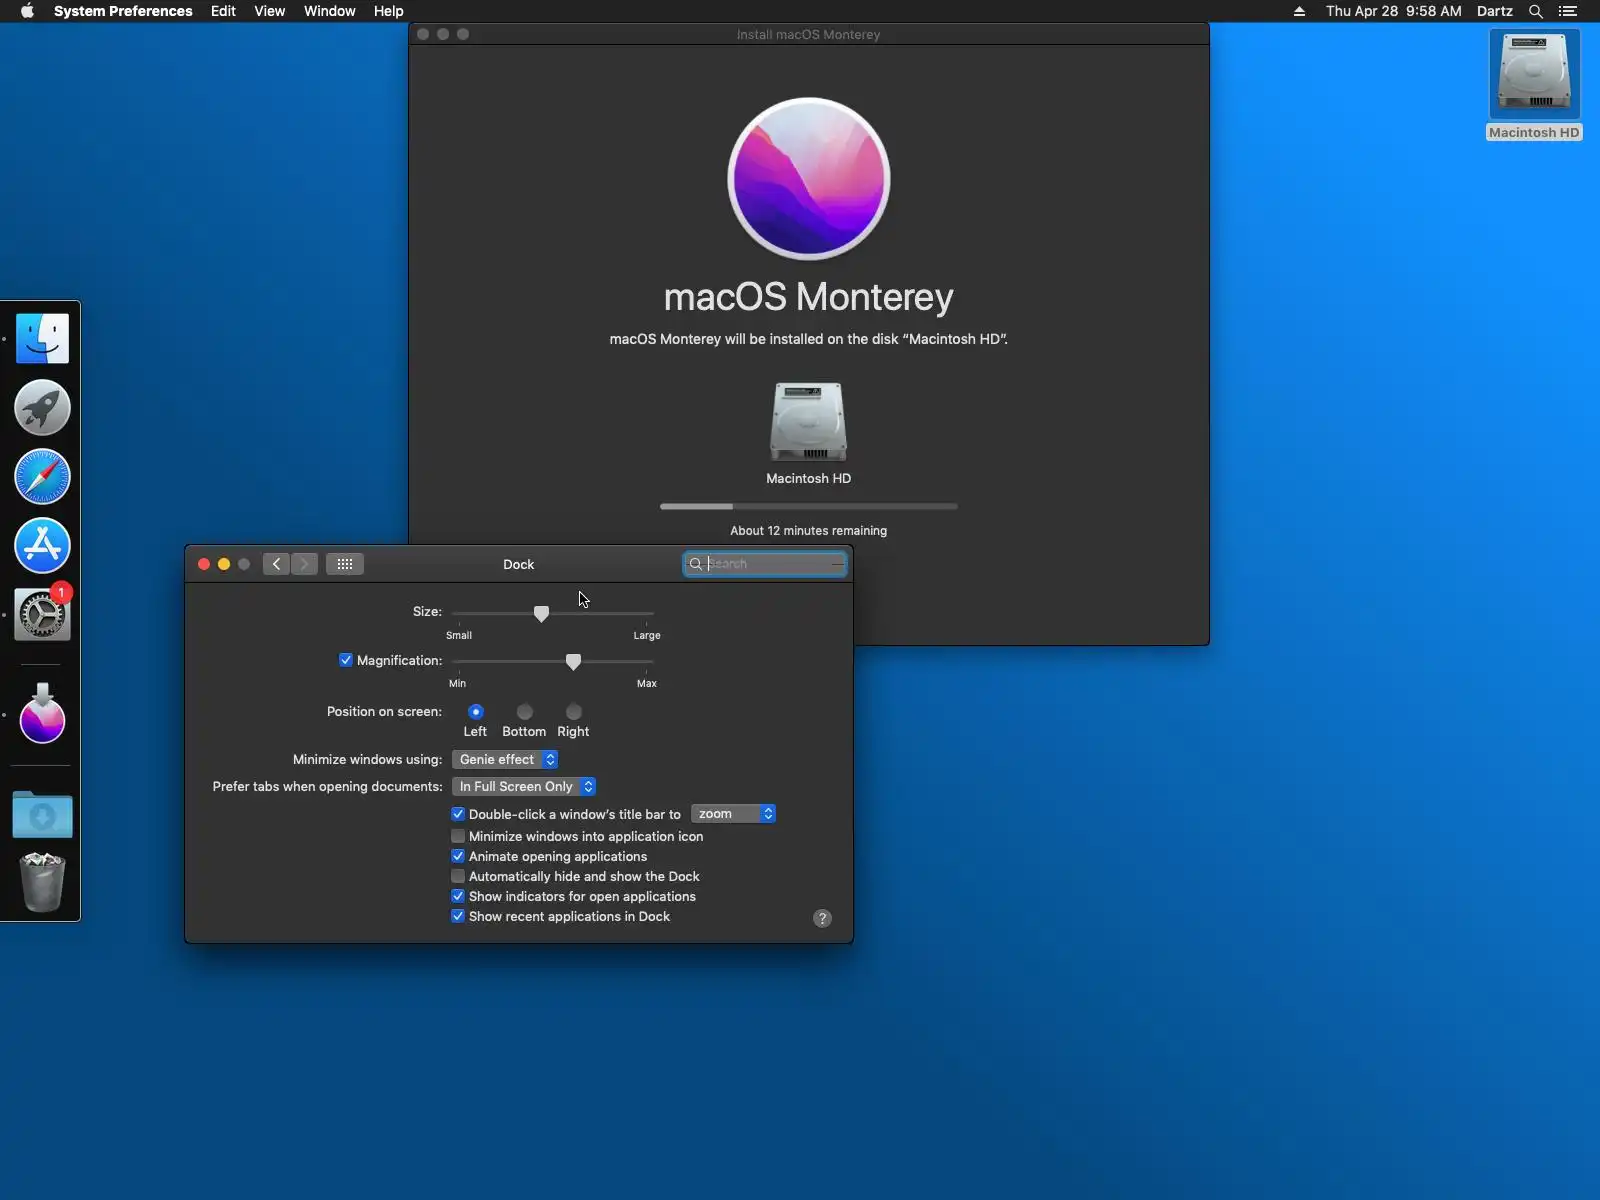This screenshot has height=1200, width=1600.
Task: Click the 'Minimize windows using:' label
Action: [367, 760]
